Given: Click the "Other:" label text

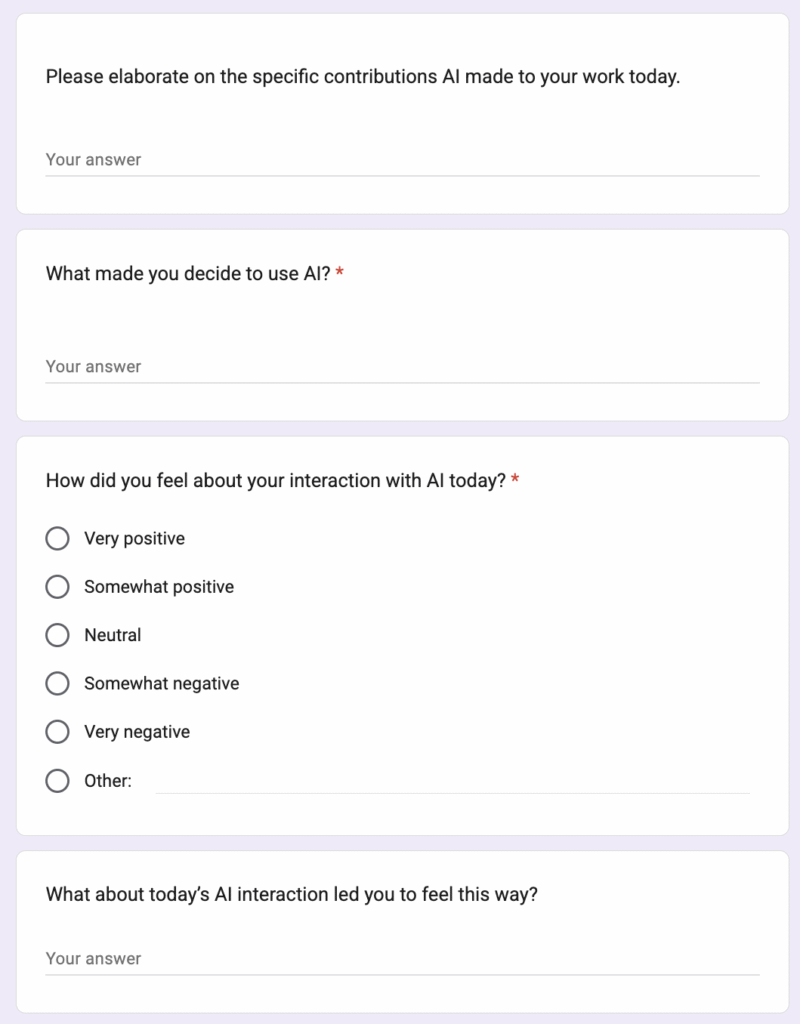Looking at the screenshot, I should pyautogui.click(x=108, y=781).
